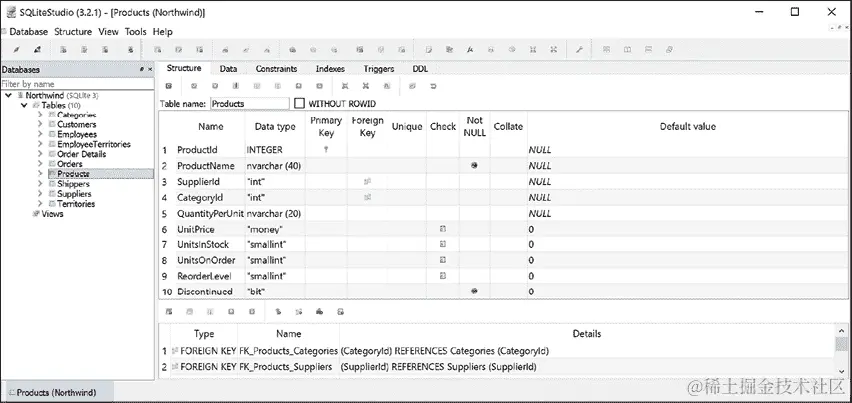Click the Default value column header
Screen dimensions: 852x403
(687, 127)
